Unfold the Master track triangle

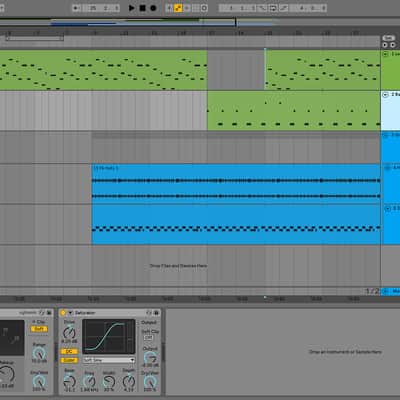385,292
